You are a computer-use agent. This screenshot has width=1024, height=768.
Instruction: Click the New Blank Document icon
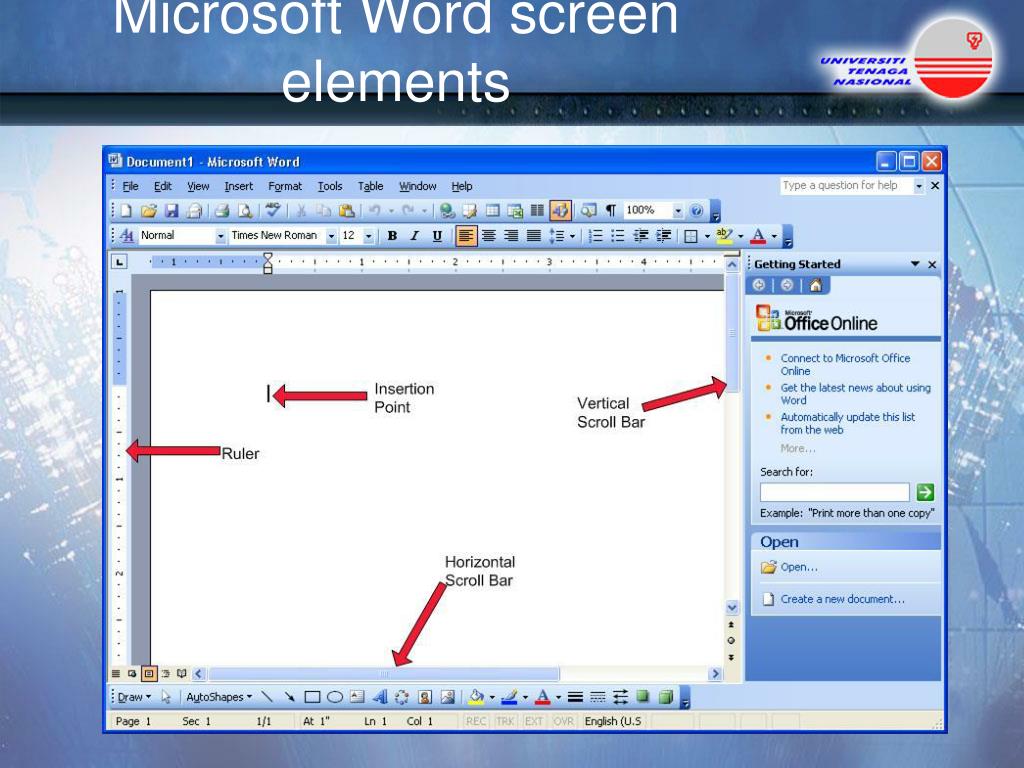tap(127, 210)
